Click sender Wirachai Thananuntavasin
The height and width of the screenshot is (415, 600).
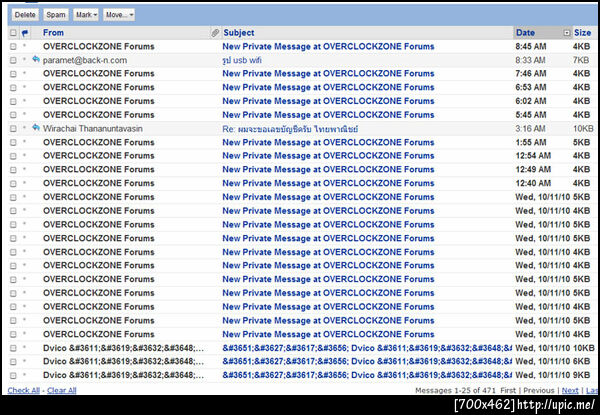93,129
